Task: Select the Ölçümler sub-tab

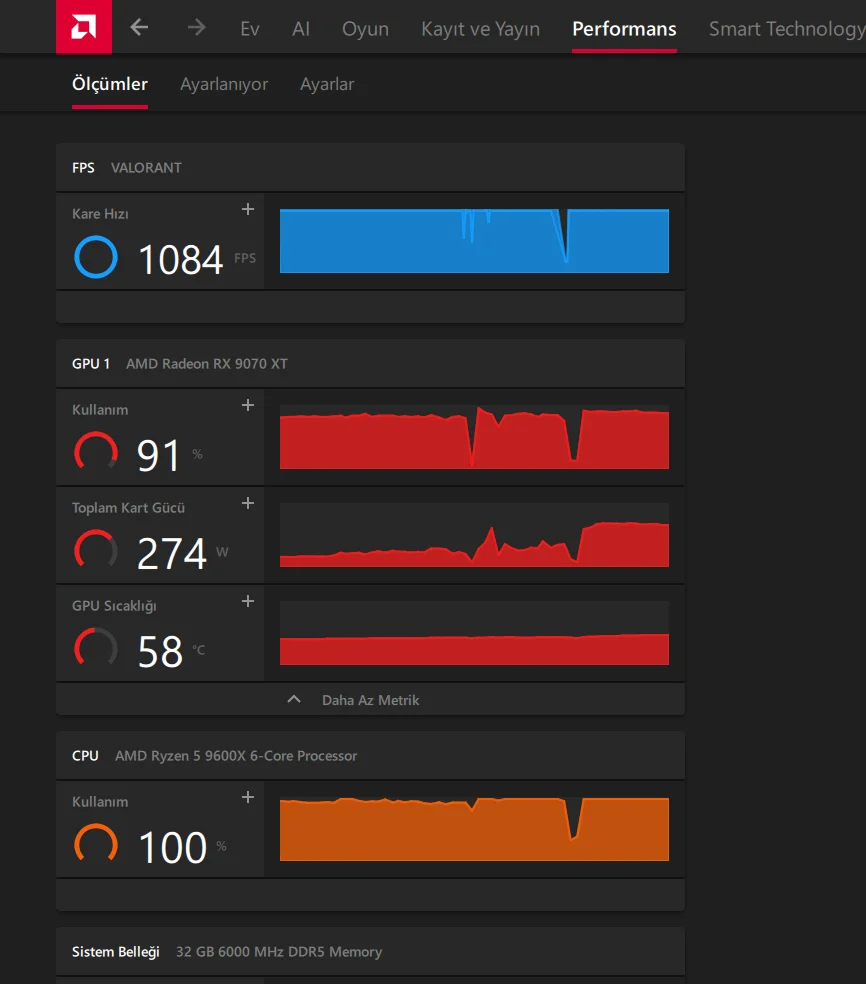Action: point(110,84)
